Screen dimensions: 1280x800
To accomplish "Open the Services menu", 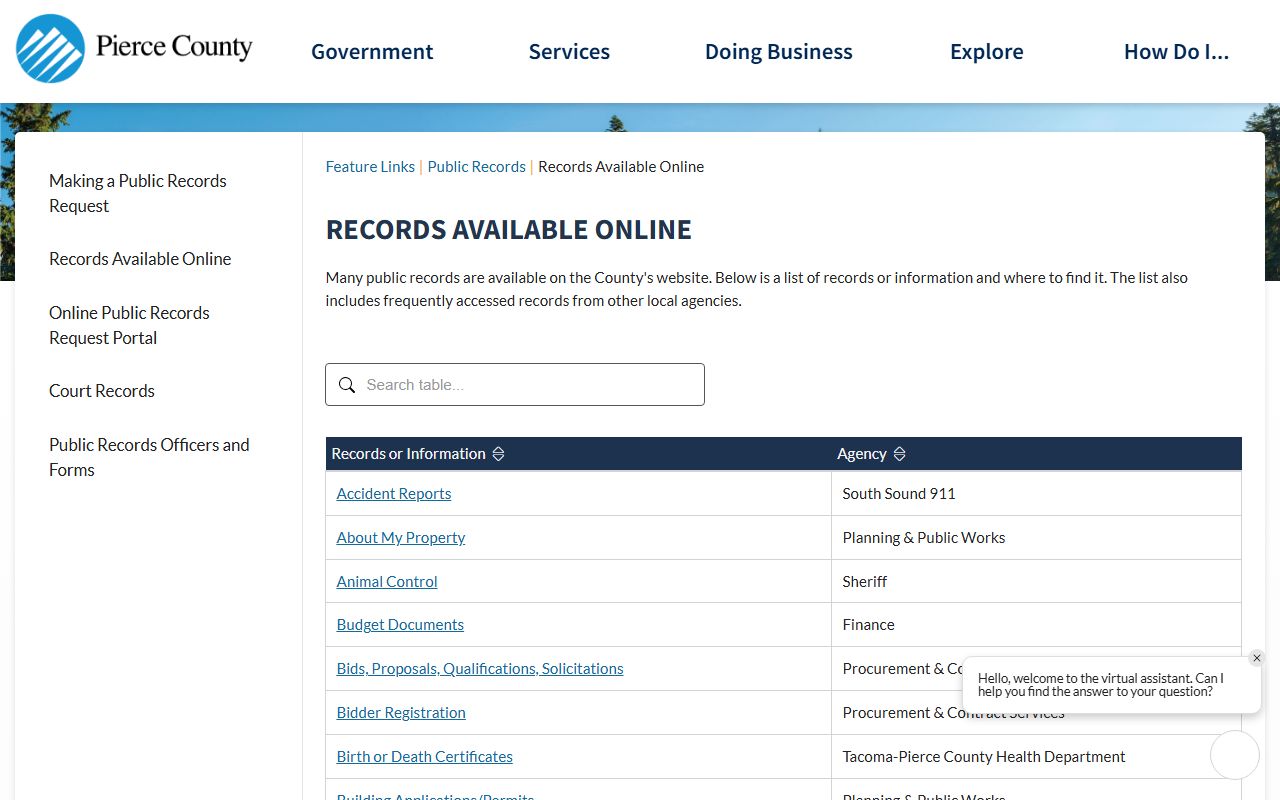I will tap(569, 52).
